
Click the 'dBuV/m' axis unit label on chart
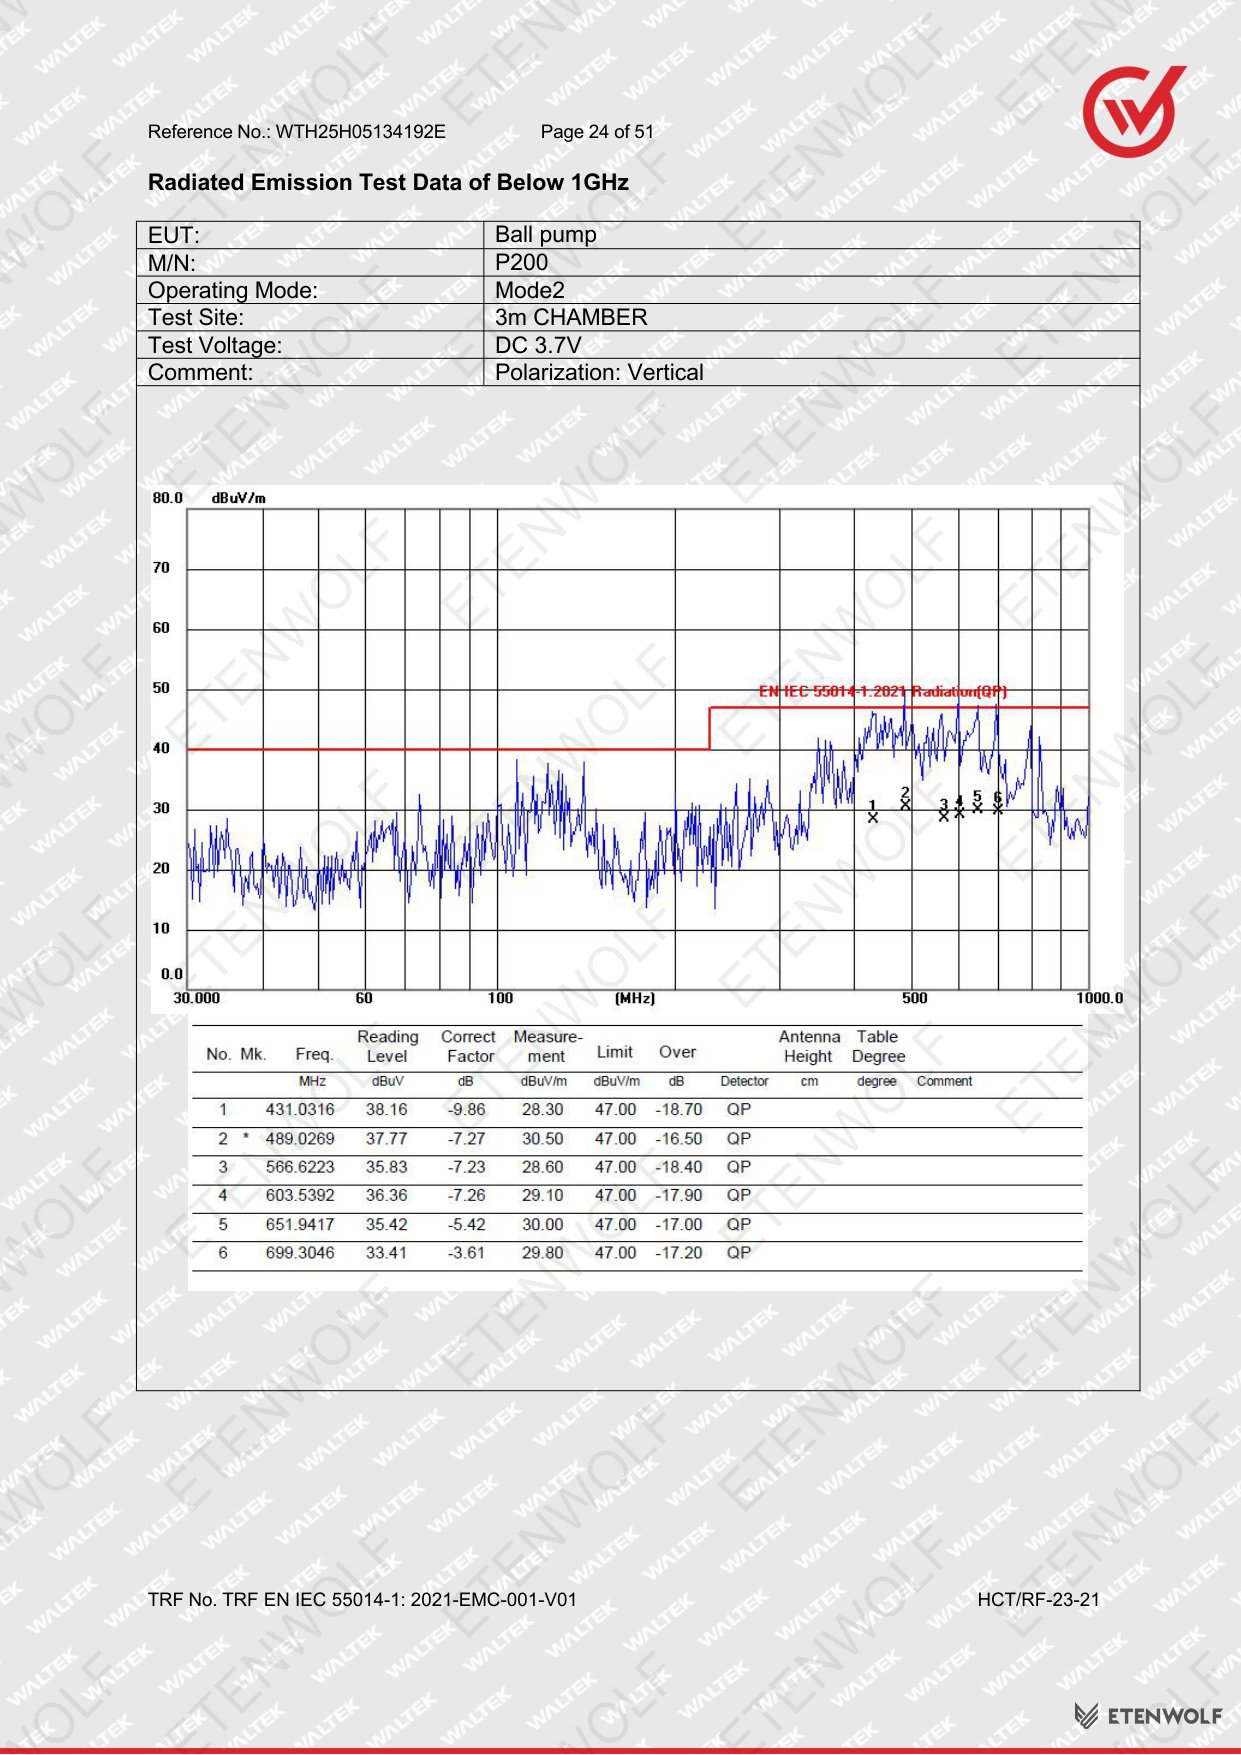coord(239,498)
